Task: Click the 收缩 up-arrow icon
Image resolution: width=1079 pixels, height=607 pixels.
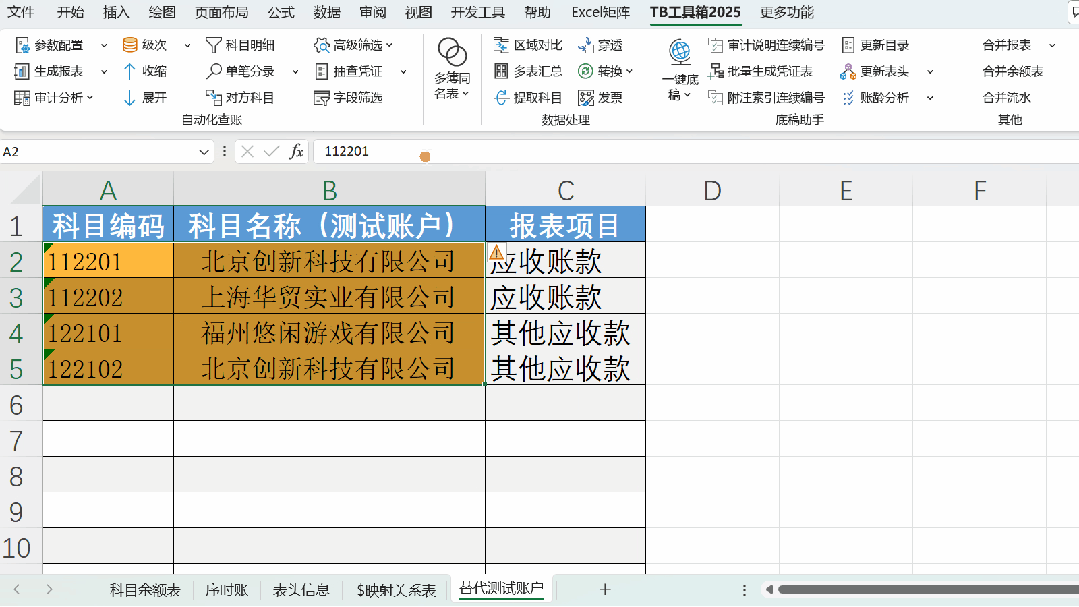Action: [x=129, y=70]
